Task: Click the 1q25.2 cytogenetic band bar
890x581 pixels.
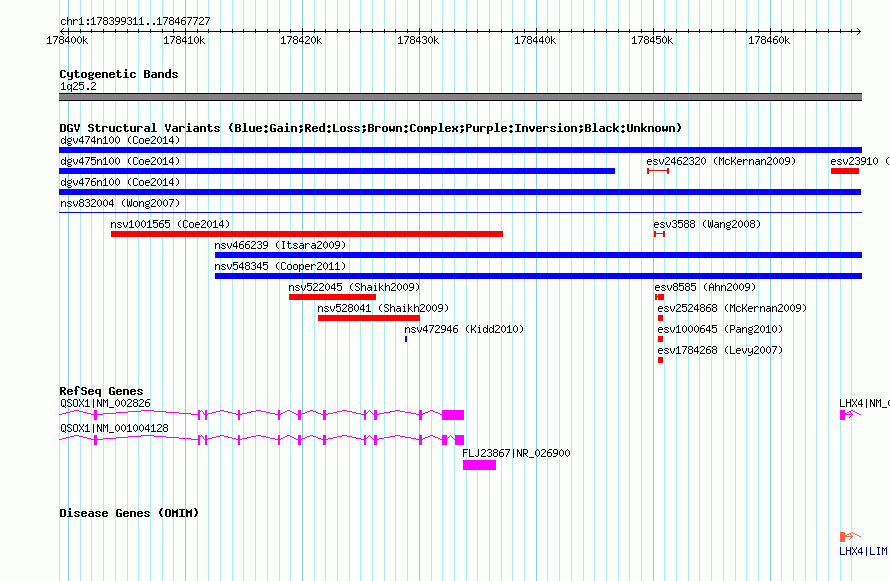Action: [460, 97]
